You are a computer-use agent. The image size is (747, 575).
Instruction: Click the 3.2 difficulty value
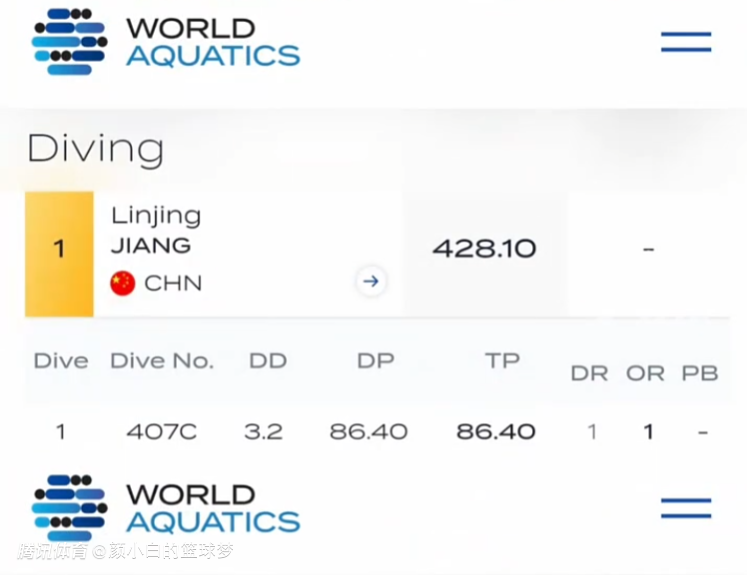(263, 432)
